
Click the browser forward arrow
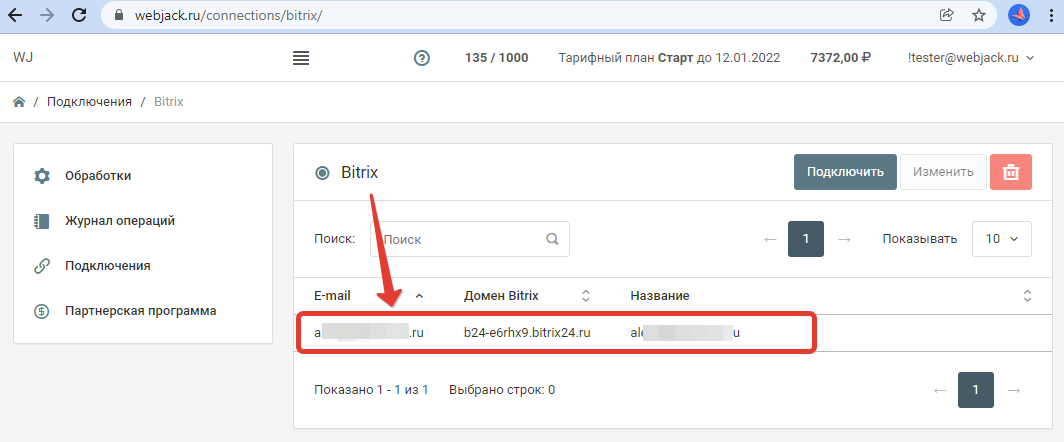(47, 15)
